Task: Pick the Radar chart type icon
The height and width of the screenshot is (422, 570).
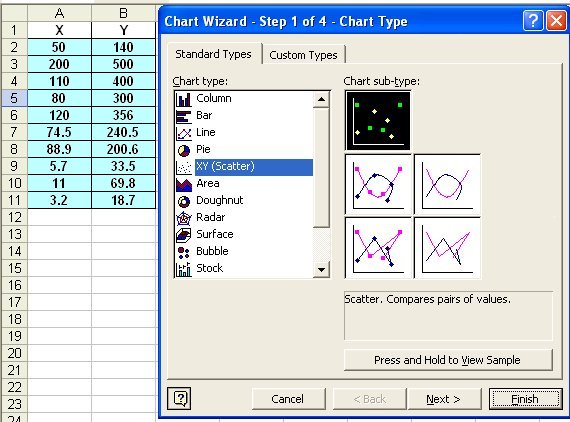Action: 184,218
